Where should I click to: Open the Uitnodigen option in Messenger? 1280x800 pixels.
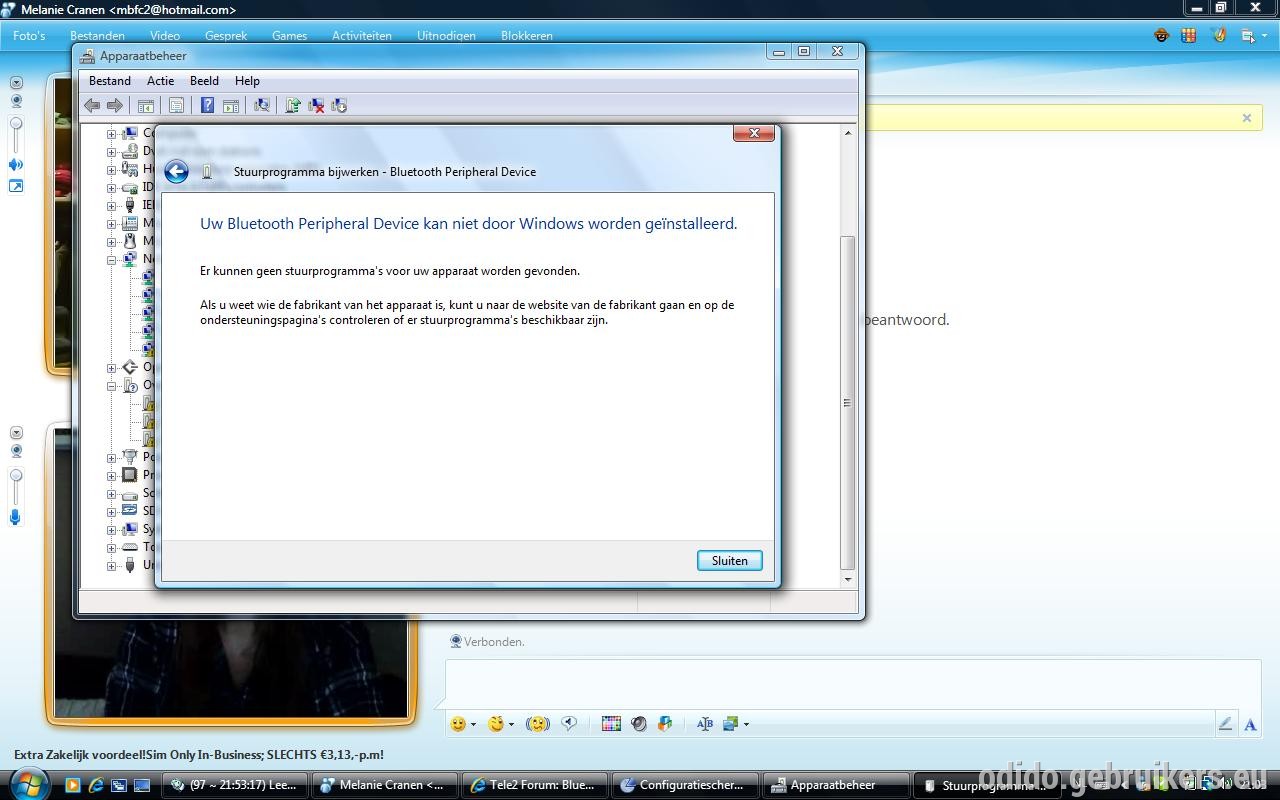pos(446,35)
